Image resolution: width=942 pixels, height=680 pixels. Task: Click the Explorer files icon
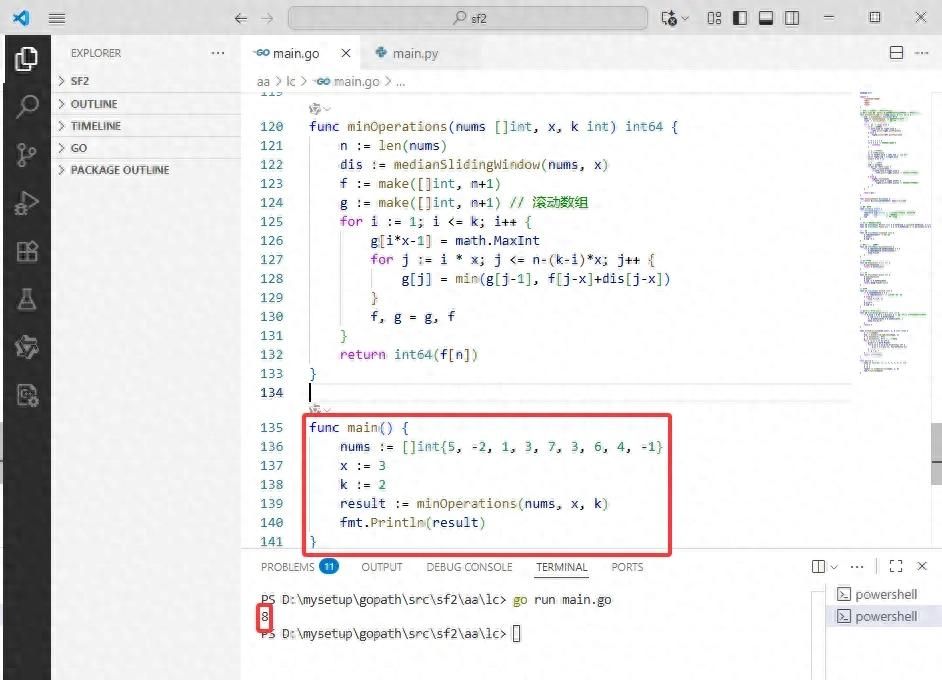click(27, 59)
